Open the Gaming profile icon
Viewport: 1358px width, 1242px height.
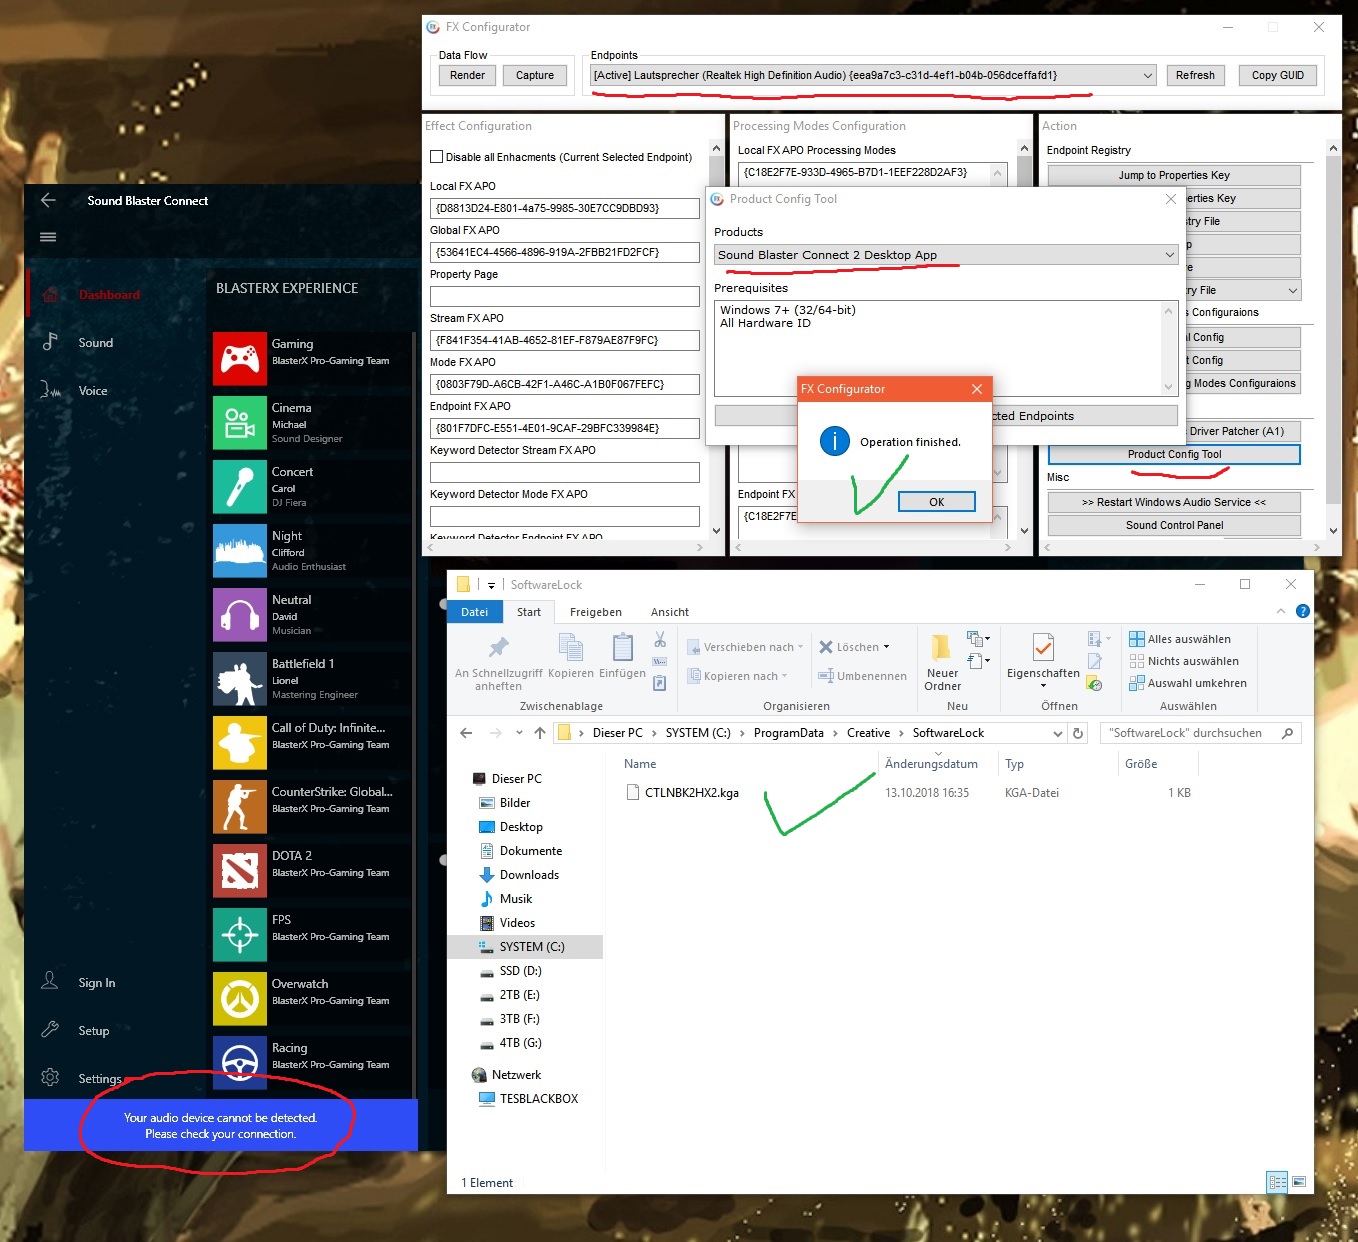[x=240, y=358]
